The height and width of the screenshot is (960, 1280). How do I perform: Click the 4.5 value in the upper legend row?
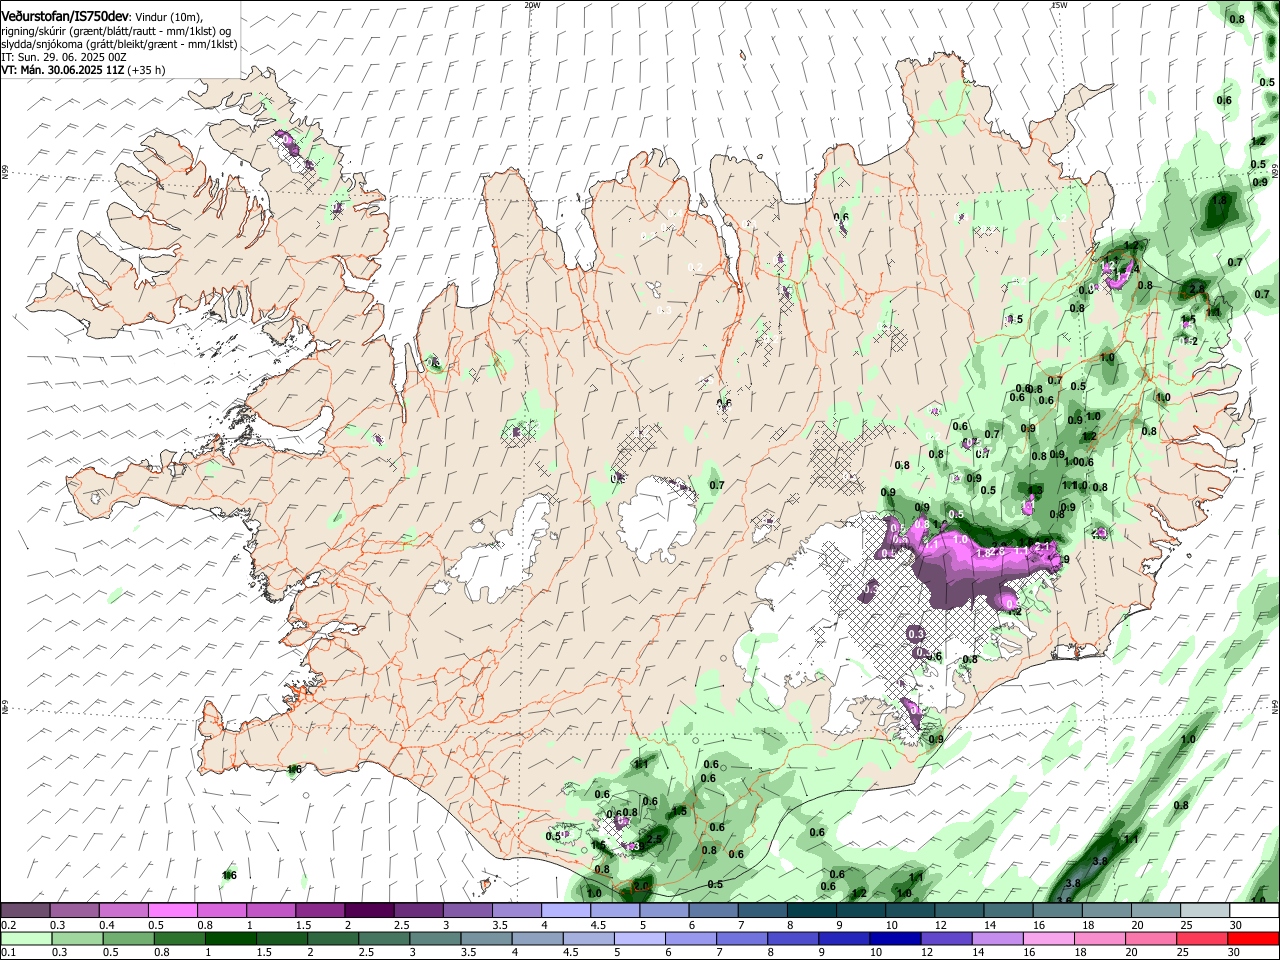pos(599,925)
